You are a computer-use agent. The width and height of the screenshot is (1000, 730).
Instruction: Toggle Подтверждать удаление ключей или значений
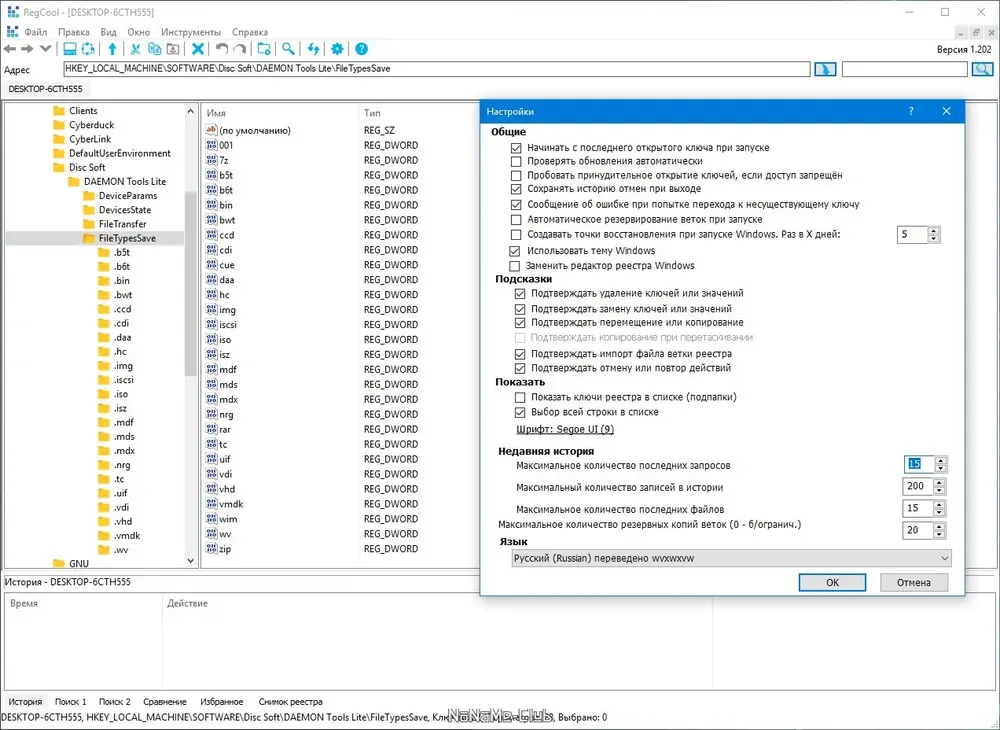click(520, 294)
